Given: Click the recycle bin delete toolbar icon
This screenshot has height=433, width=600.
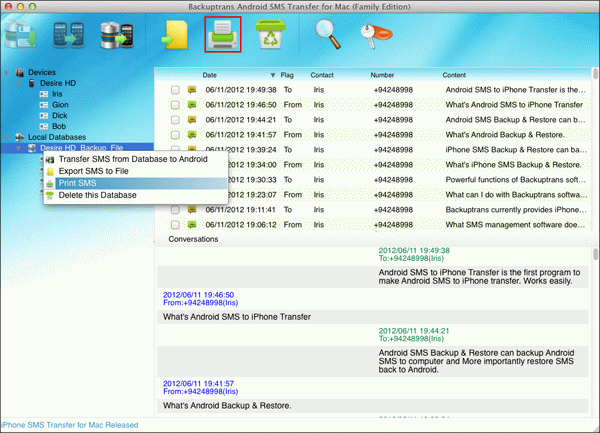Looking at the screenshot, I should [x=270, y=34].
